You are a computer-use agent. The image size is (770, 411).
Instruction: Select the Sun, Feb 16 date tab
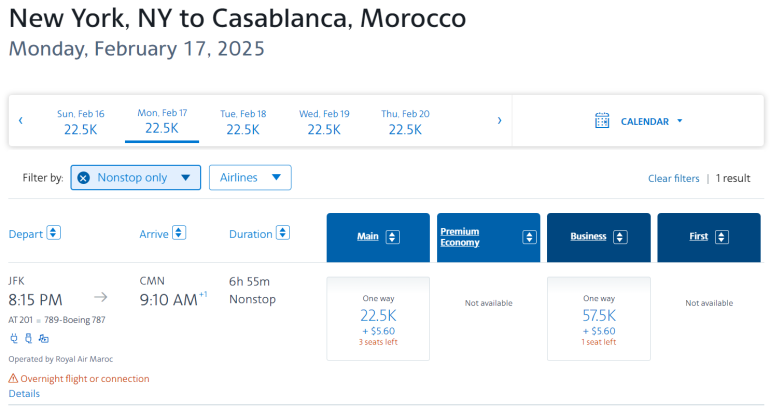[x=80, y=121]
